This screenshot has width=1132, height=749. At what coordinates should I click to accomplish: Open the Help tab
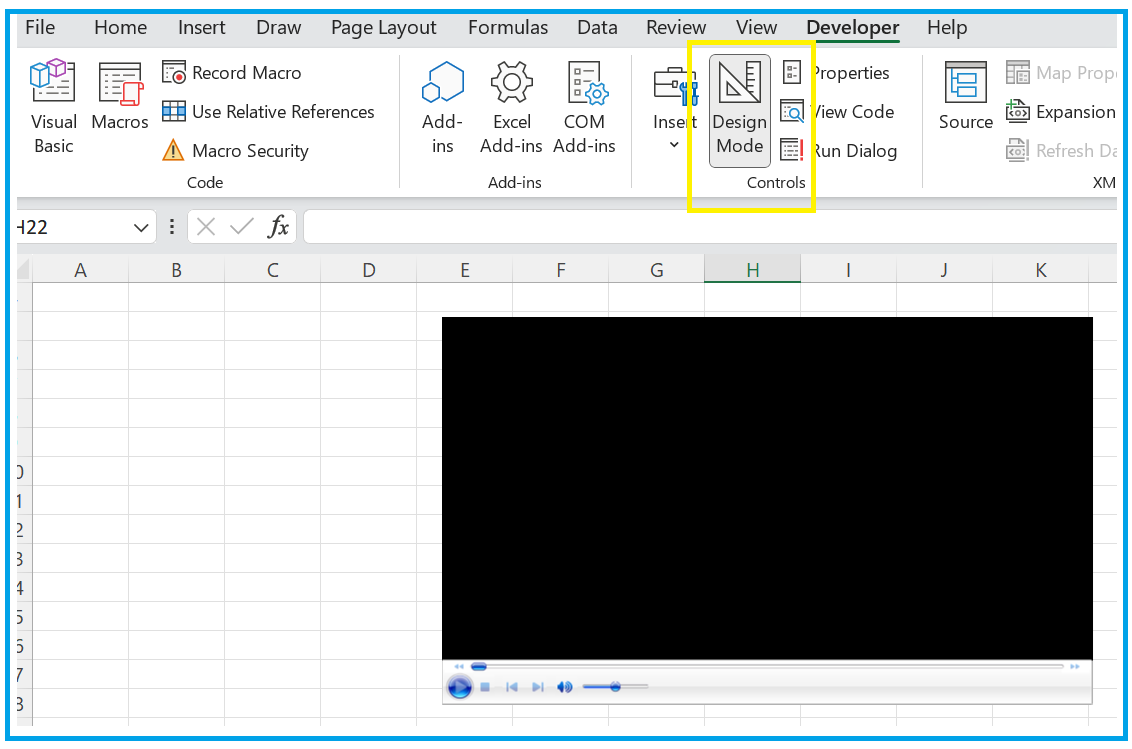coord(946,27)
